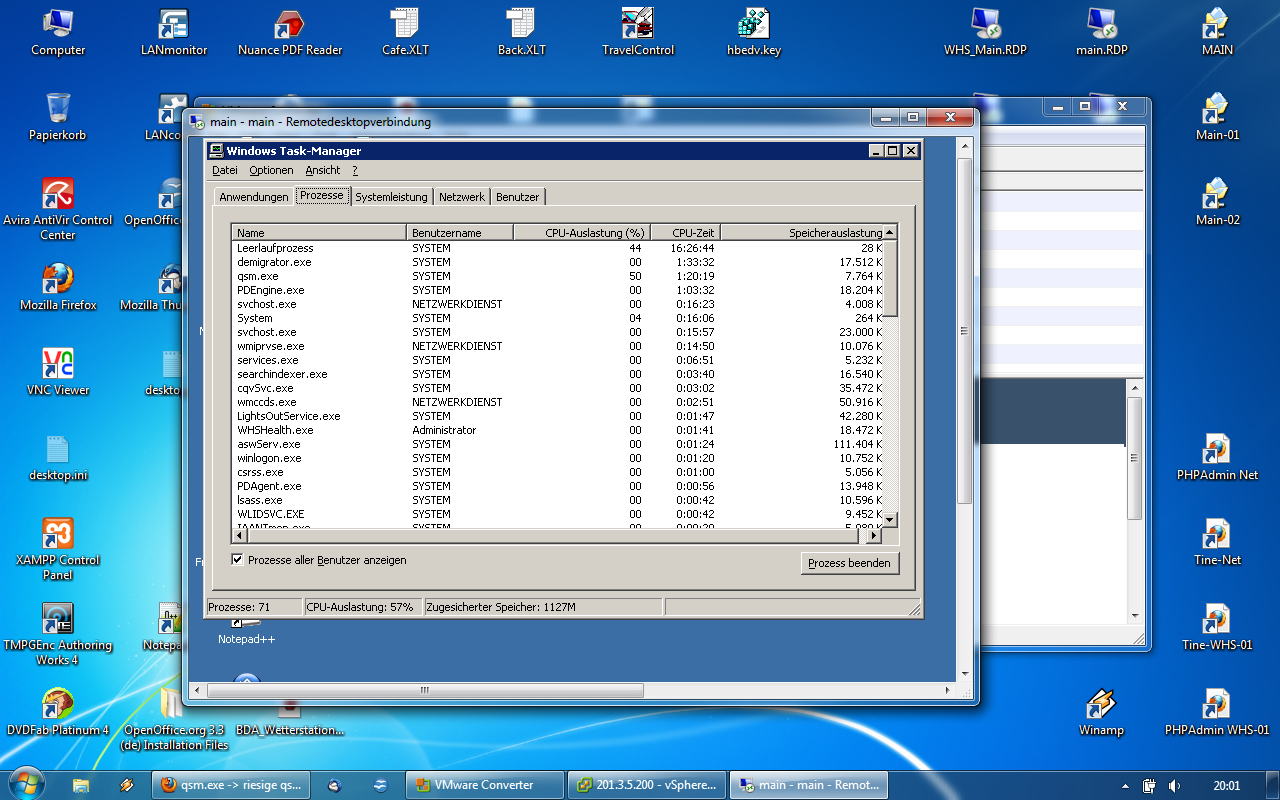The width and height of the screenshot is (1280, 800).
Task: Select the demigrator.exe process row
Action: (x=558, y=262)
